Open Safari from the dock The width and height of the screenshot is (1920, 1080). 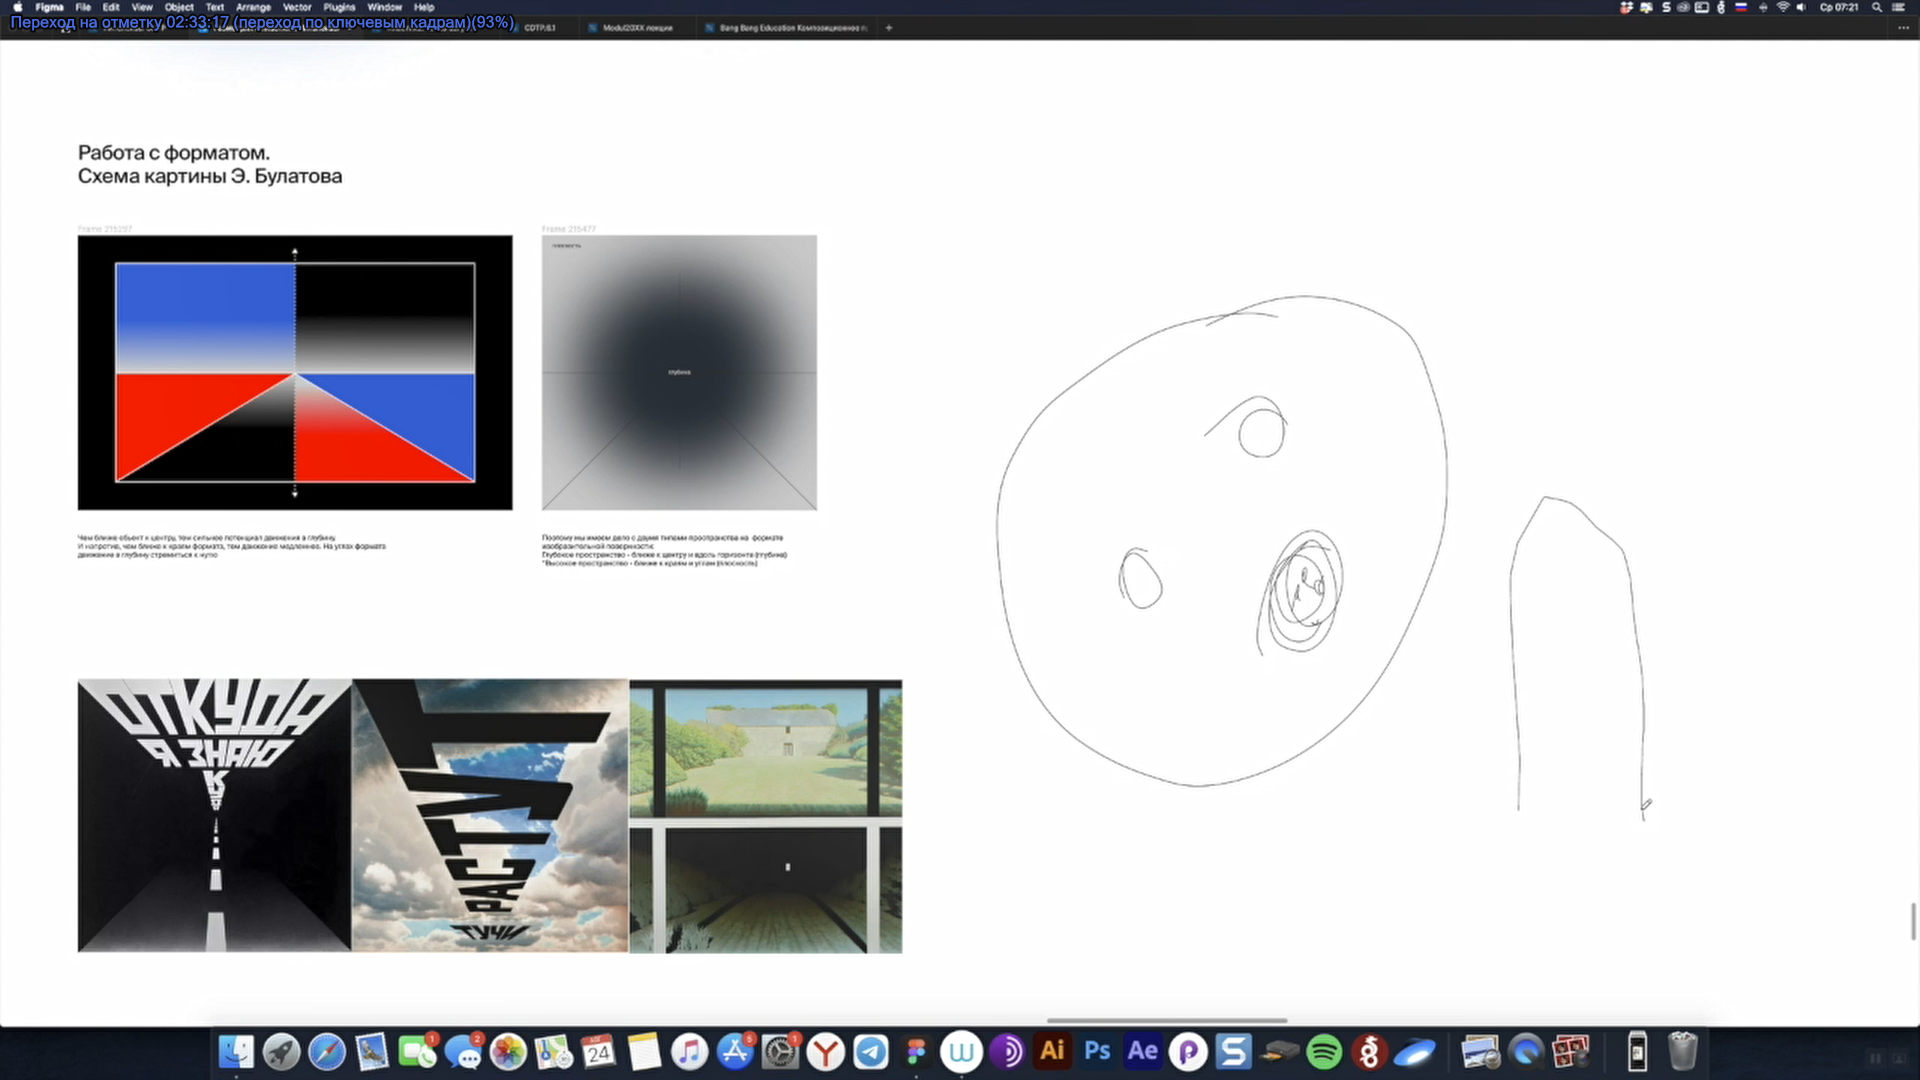coord(327,1052)
